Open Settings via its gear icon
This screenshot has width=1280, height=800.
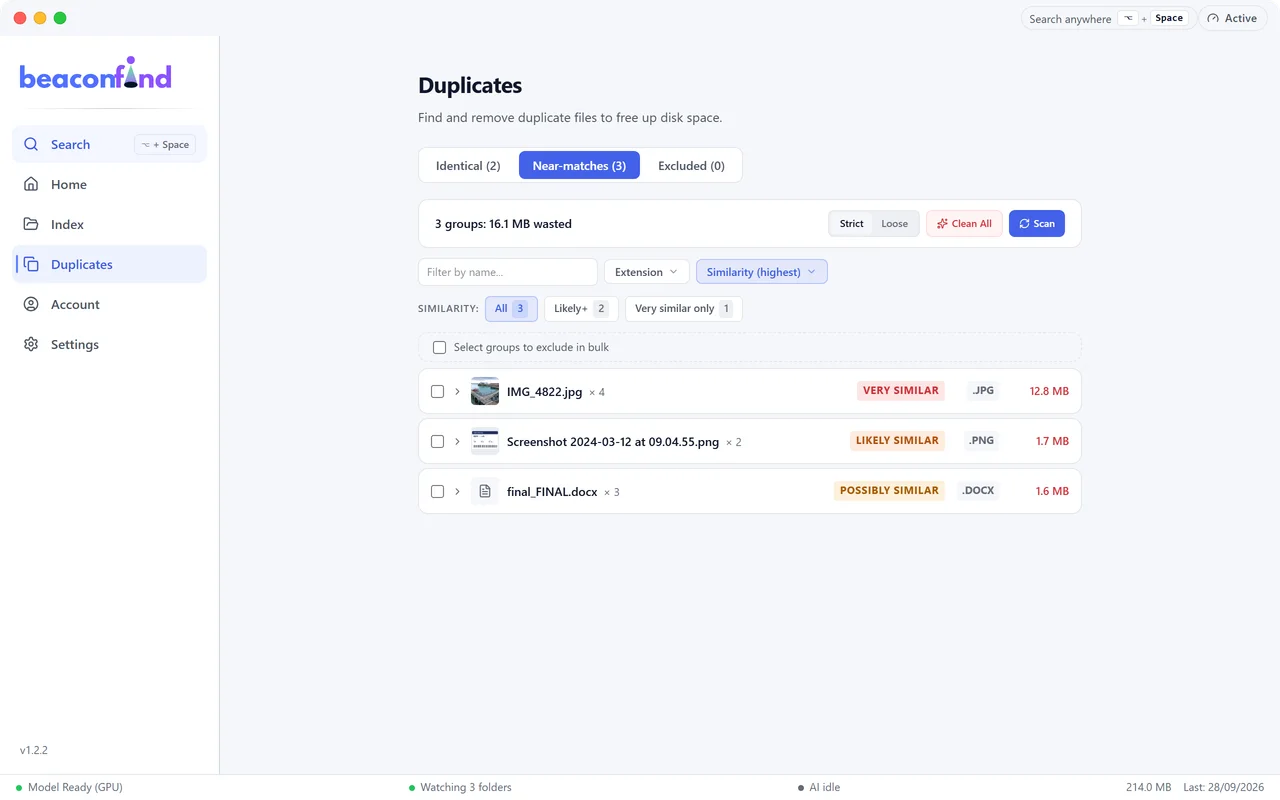point(31,344)
